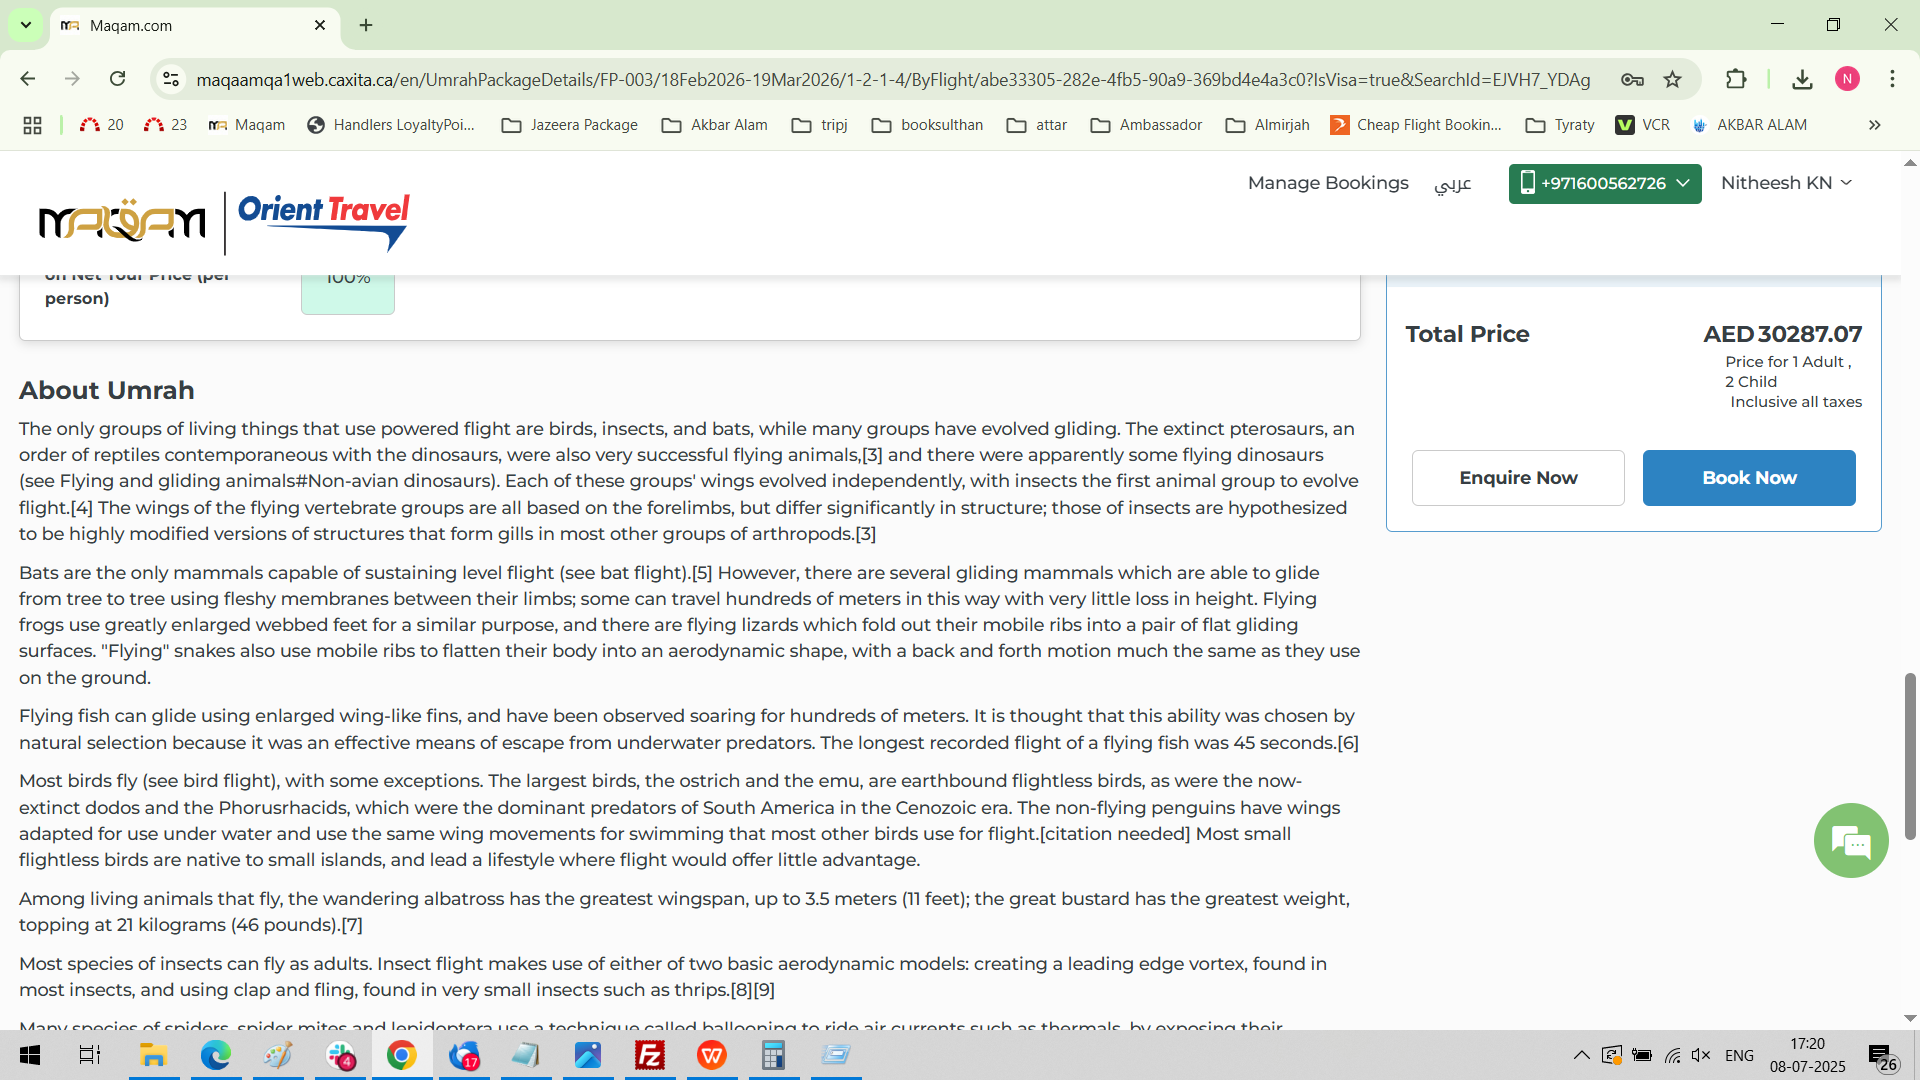This screenshot has height=1080, width=1920.
Task: Expand the +971600562726 phone dropdown
Action: pyautogui.click(x=1604, y=184)
